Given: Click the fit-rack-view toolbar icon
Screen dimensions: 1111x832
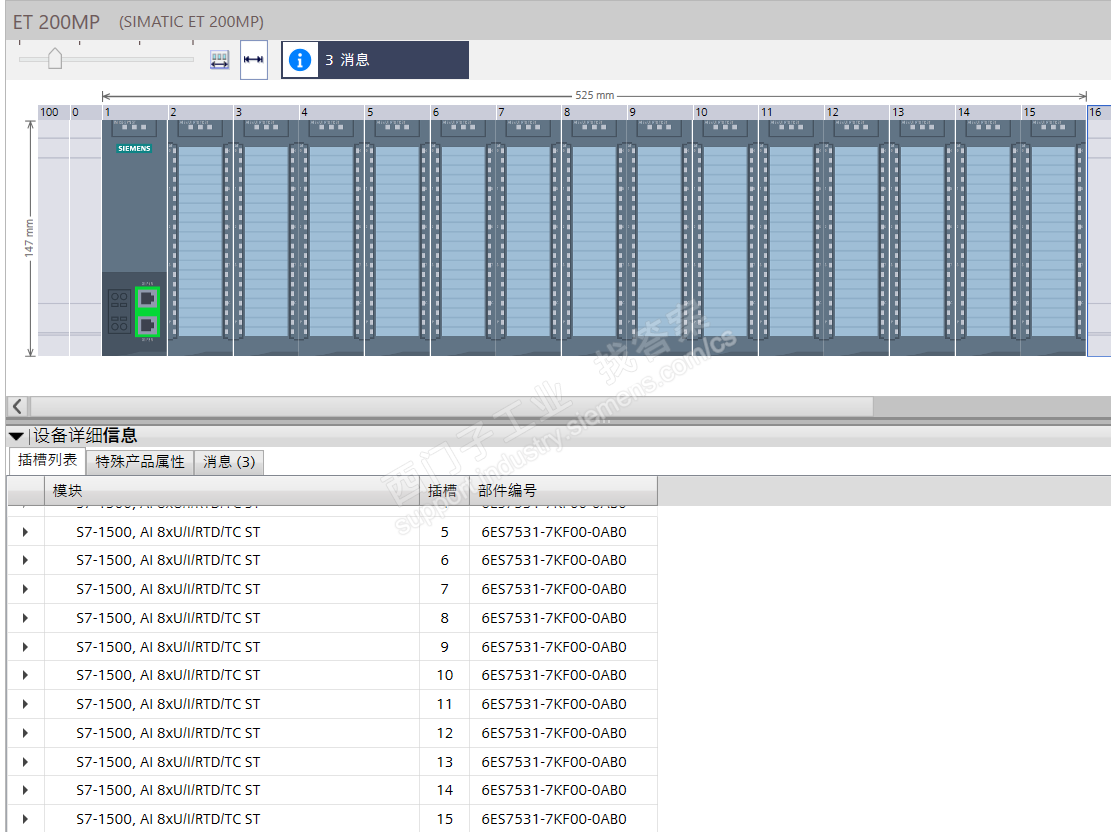Looking at the screenshot, I should click(x=220, y=60).
